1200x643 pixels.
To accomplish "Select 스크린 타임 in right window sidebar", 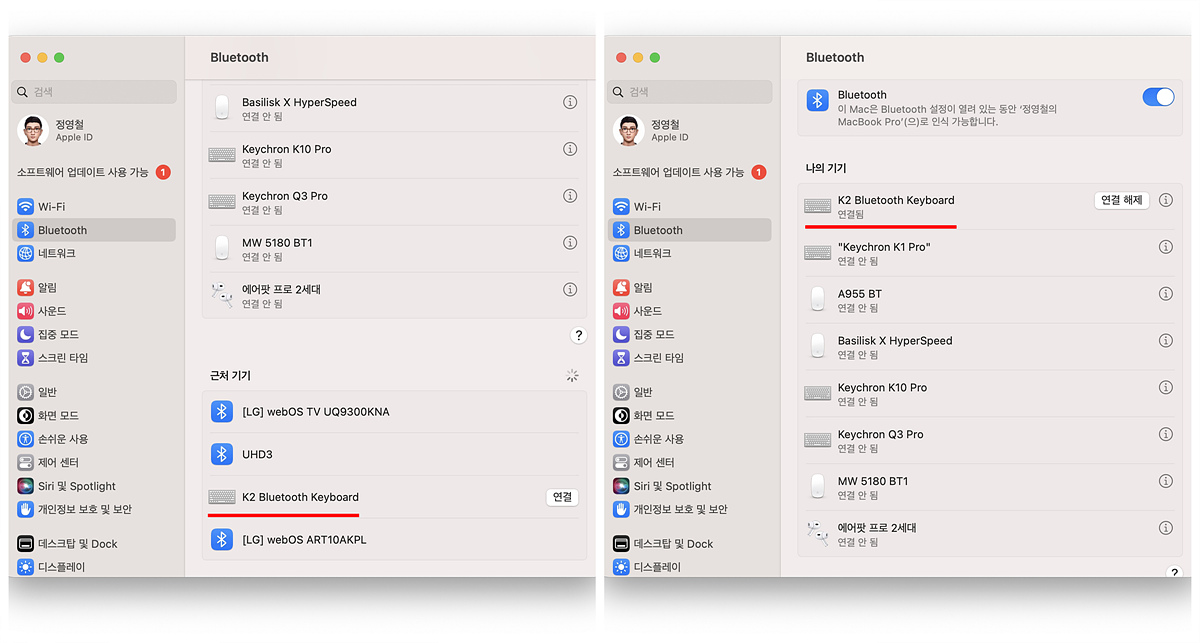I will click(690, 358).
